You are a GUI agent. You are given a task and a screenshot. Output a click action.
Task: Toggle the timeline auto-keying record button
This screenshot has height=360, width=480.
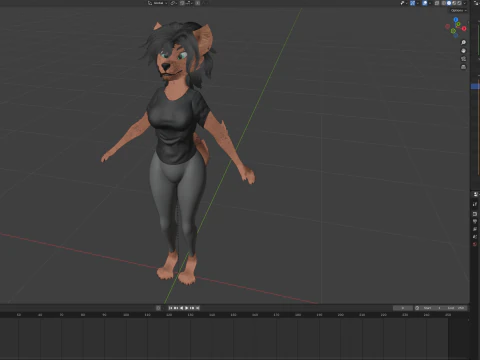pos(158,308)
